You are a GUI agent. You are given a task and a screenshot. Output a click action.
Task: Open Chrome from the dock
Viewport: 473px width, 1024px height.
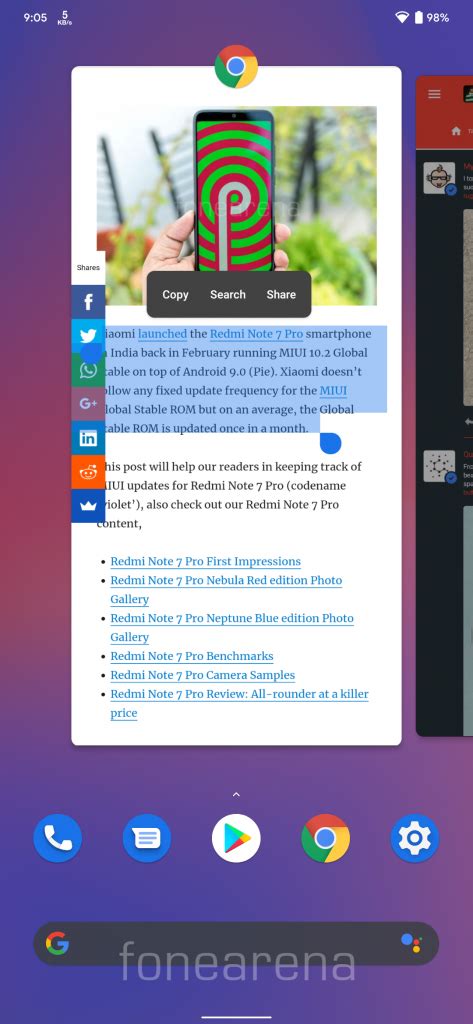325,838
